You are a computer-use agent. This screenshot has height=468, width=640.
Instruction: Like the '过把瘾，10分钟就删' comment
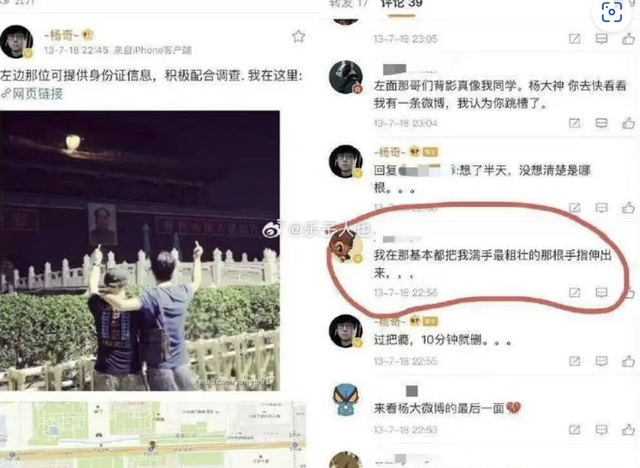tap(628, 361)
